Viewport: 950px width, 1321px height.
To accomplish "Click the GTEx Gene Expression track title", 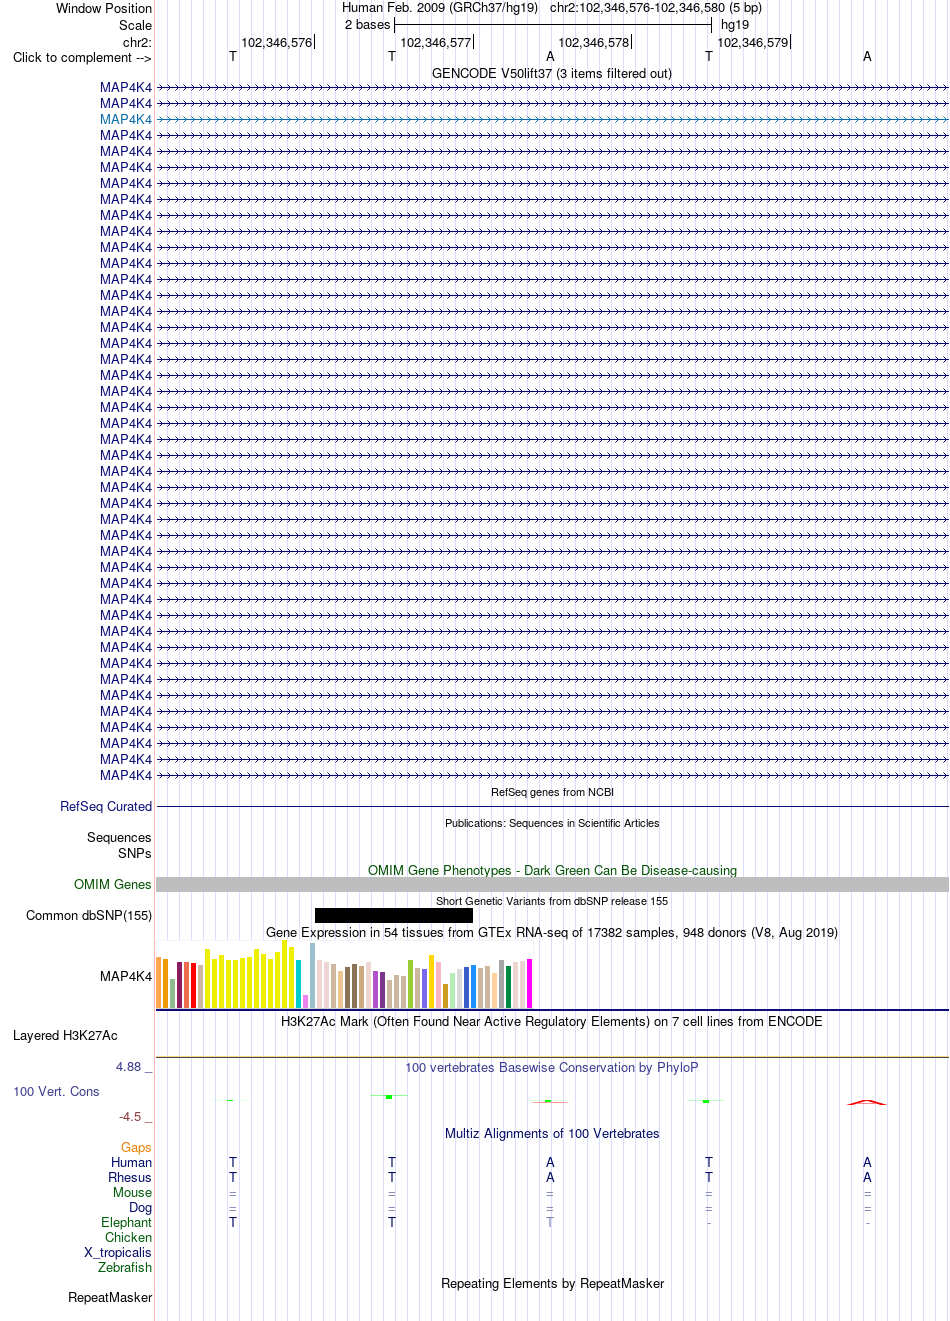I will click(552, 932).
